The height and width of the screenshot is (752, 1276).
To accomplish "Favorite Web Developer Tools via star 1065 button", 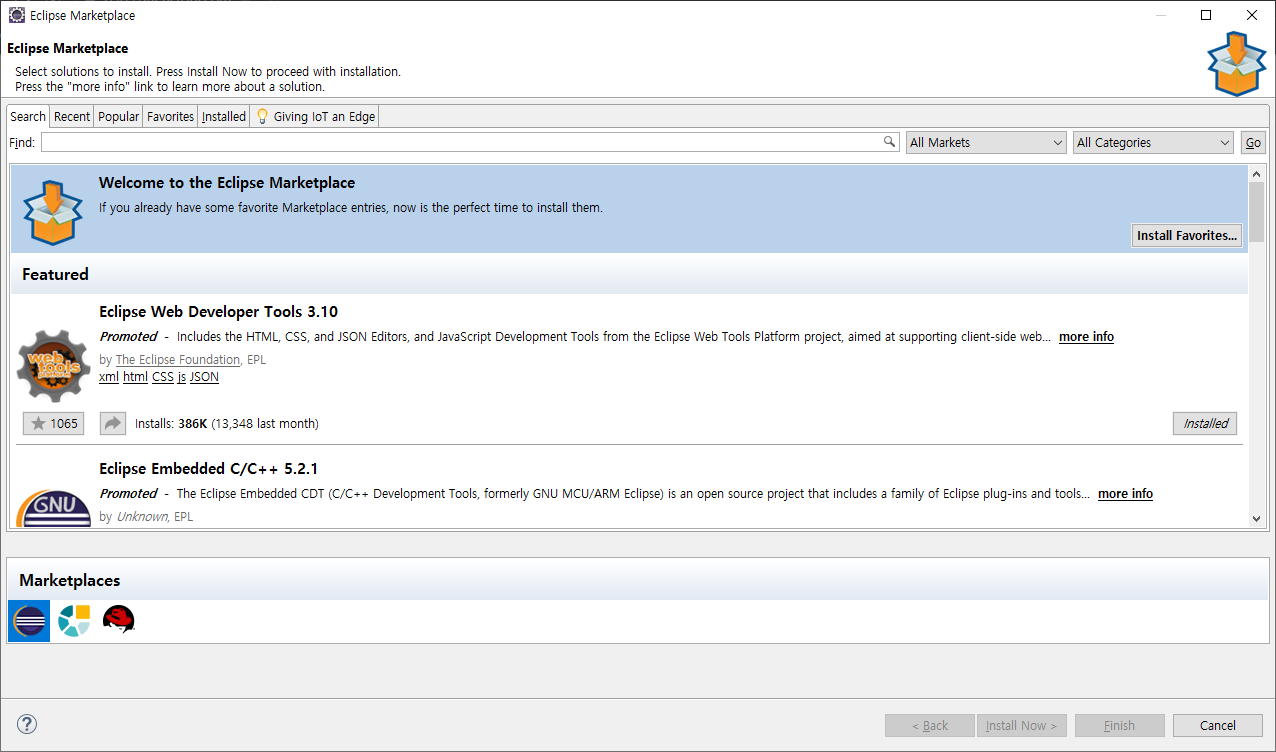I will coord(54,423).
